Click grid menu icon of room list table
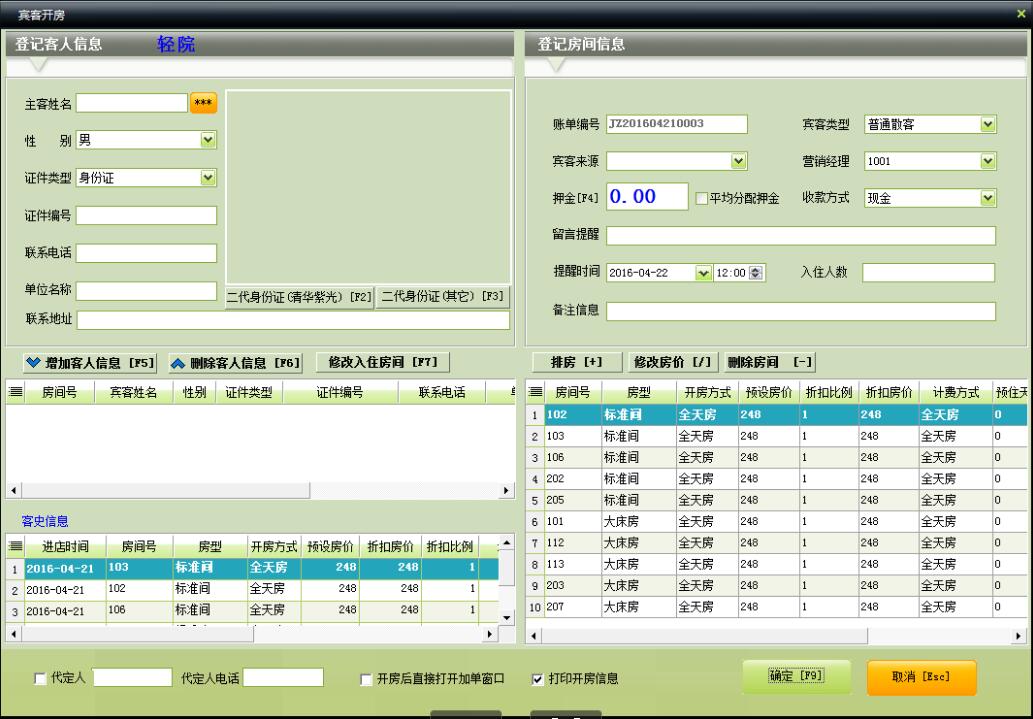This screenshot has height=719, width=1033. click(x=536, y=392)
